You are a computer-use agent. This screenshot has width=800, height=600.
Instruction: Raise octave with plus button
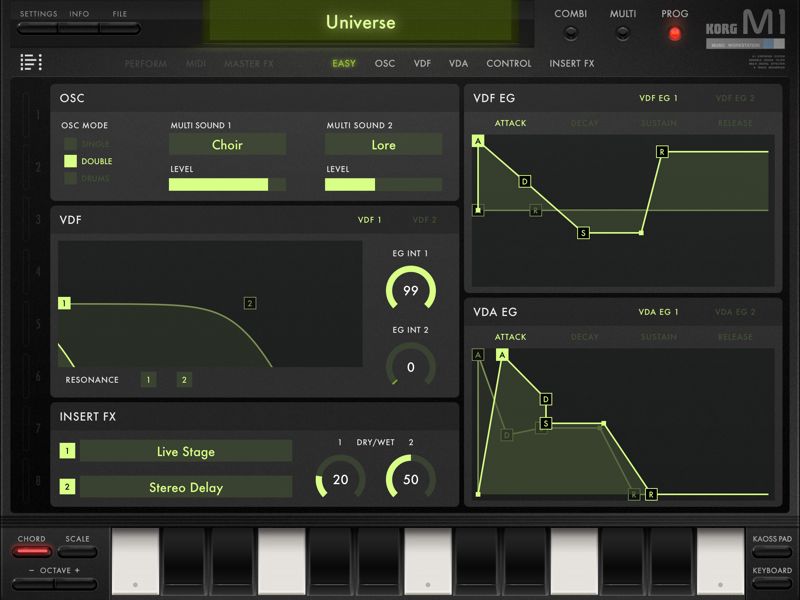[x=76, y=583]
